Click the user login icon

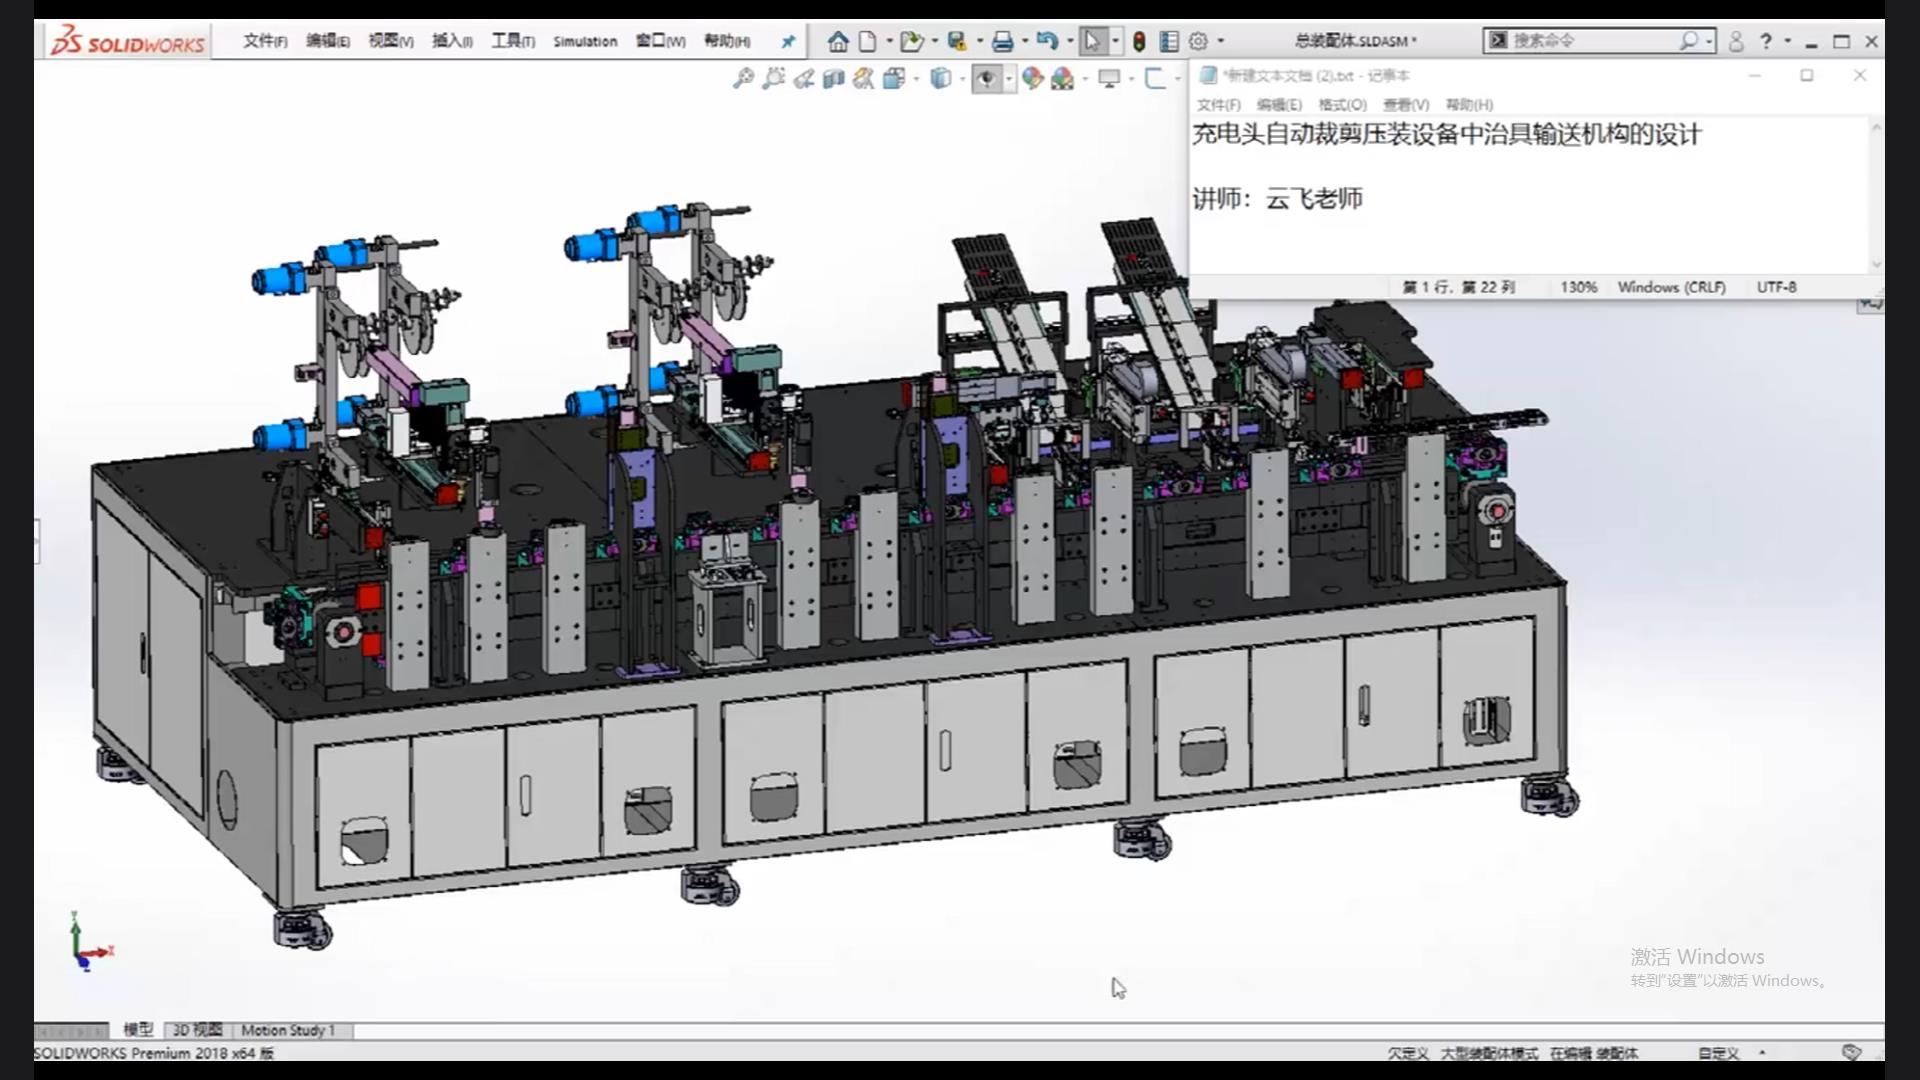pyautogui.click(x=1736, y=41)
